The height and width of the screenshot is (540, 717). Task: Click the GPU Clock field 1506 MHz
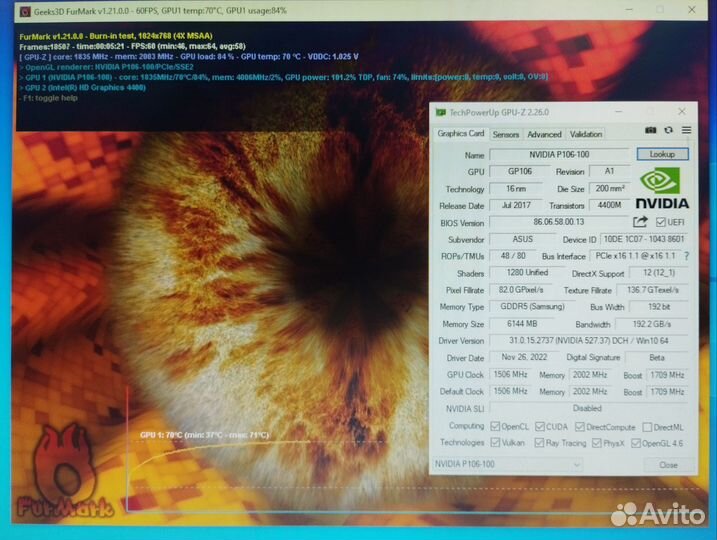click(510, 374)
